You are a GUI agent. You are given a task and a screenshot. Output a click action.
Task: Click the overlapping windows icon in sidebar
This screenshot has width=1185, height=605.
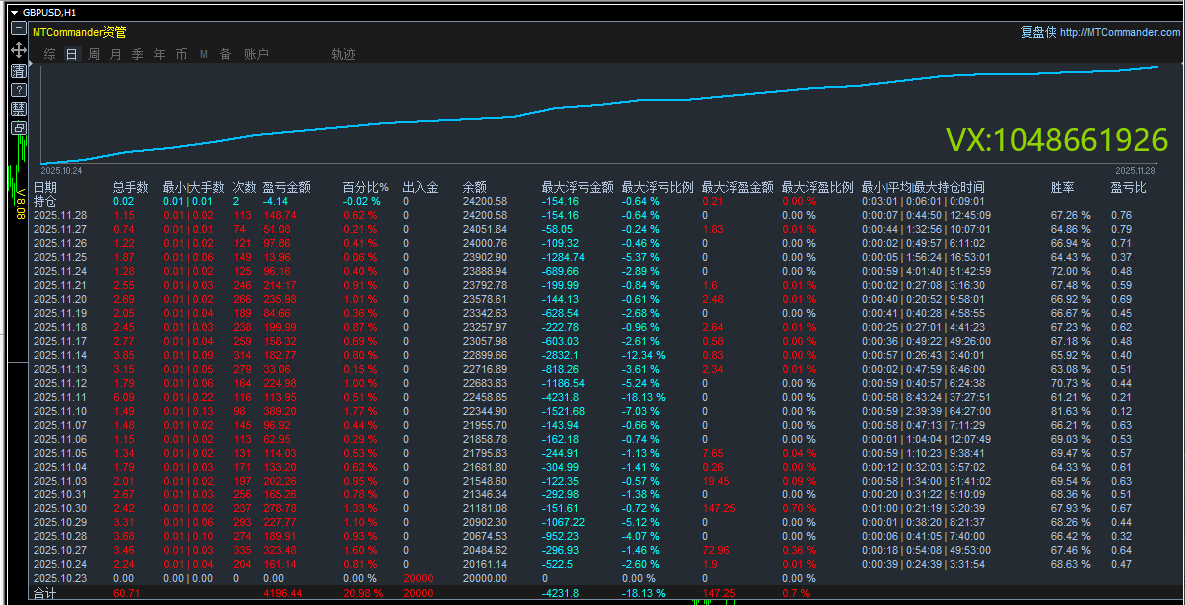click(x=18, y=128)
